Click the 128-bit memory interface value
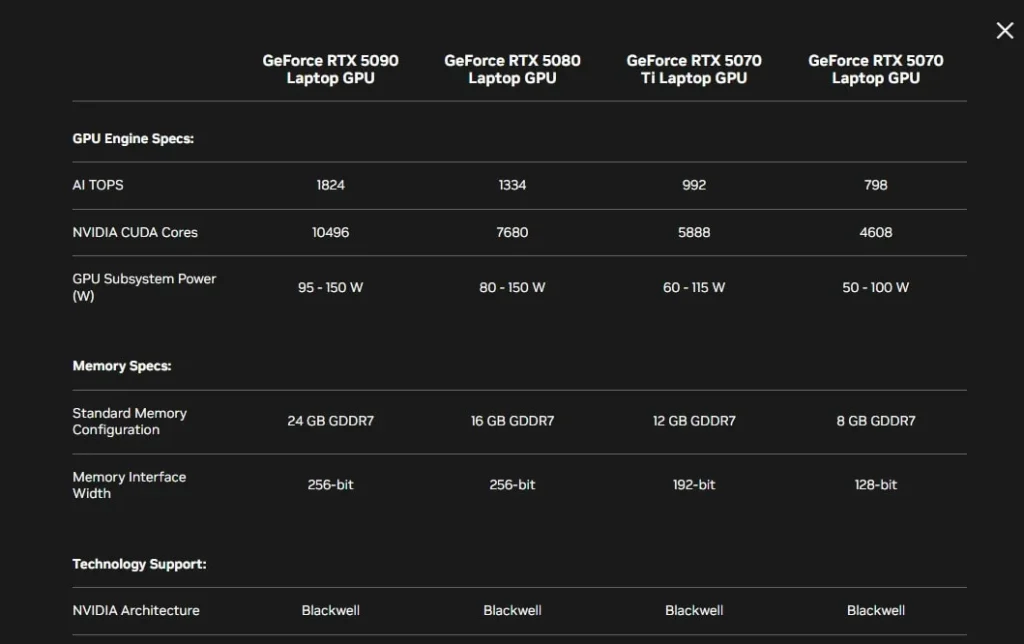 [x=876, y=485]
